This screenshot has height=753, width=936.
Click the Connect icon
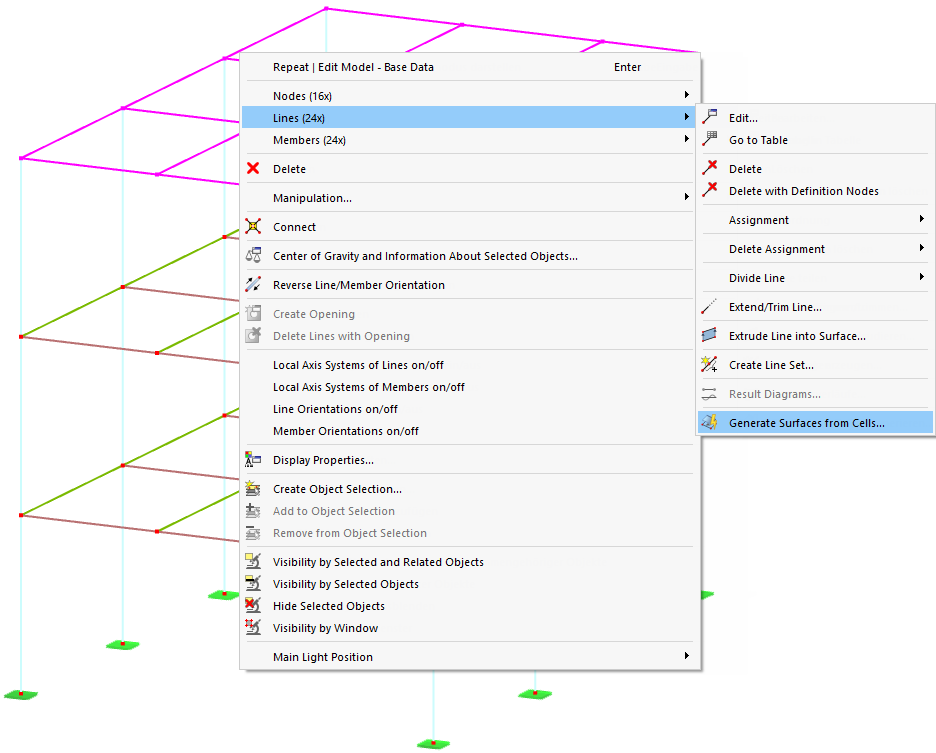253,227
